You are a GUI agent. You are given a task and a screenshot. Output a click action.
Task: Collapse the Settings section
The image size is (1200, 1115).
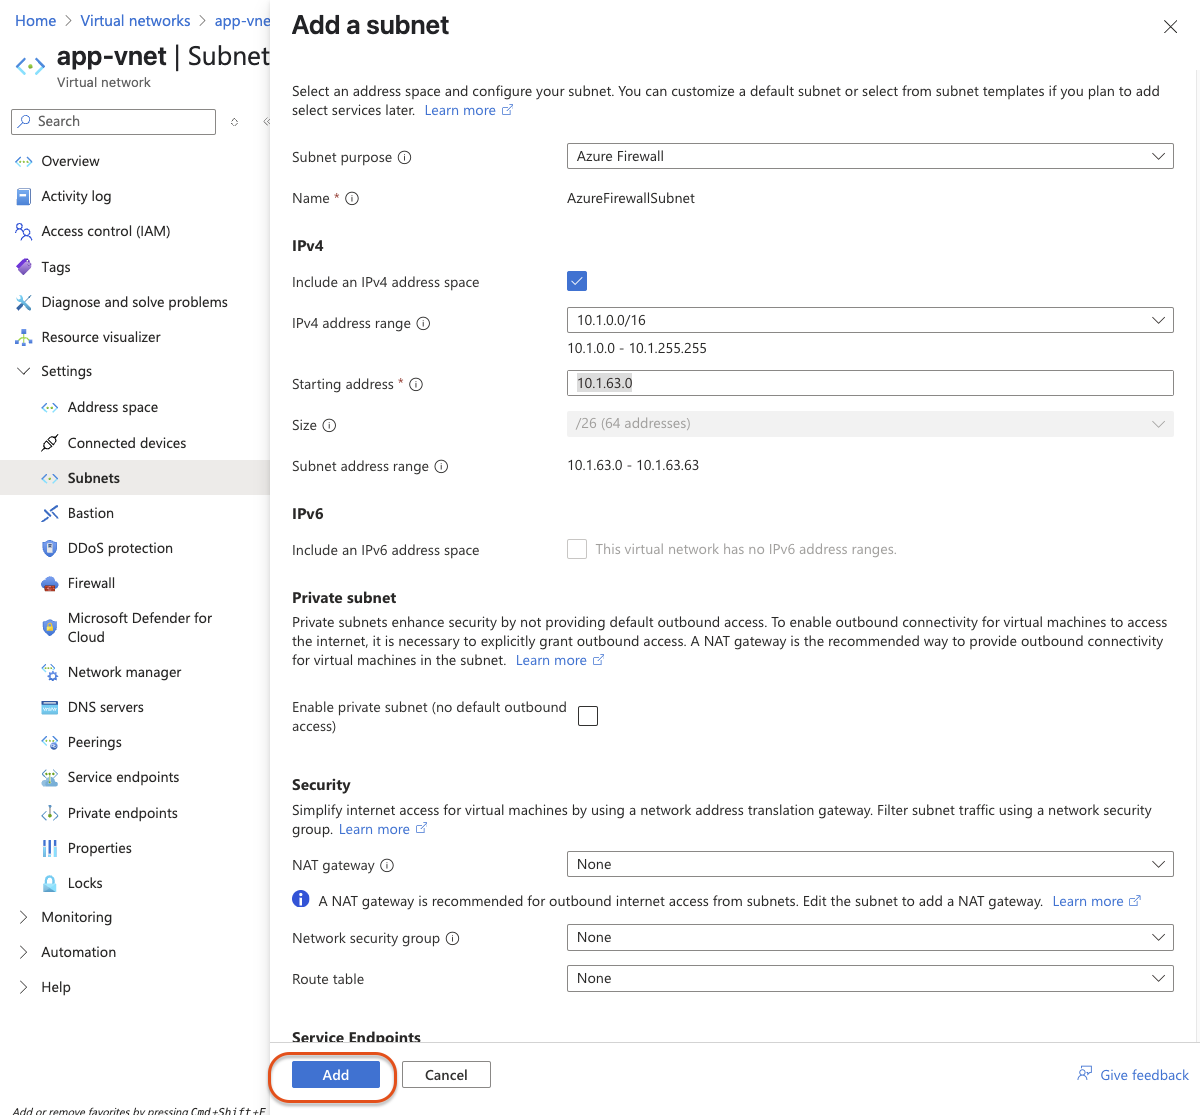[24, 371]
